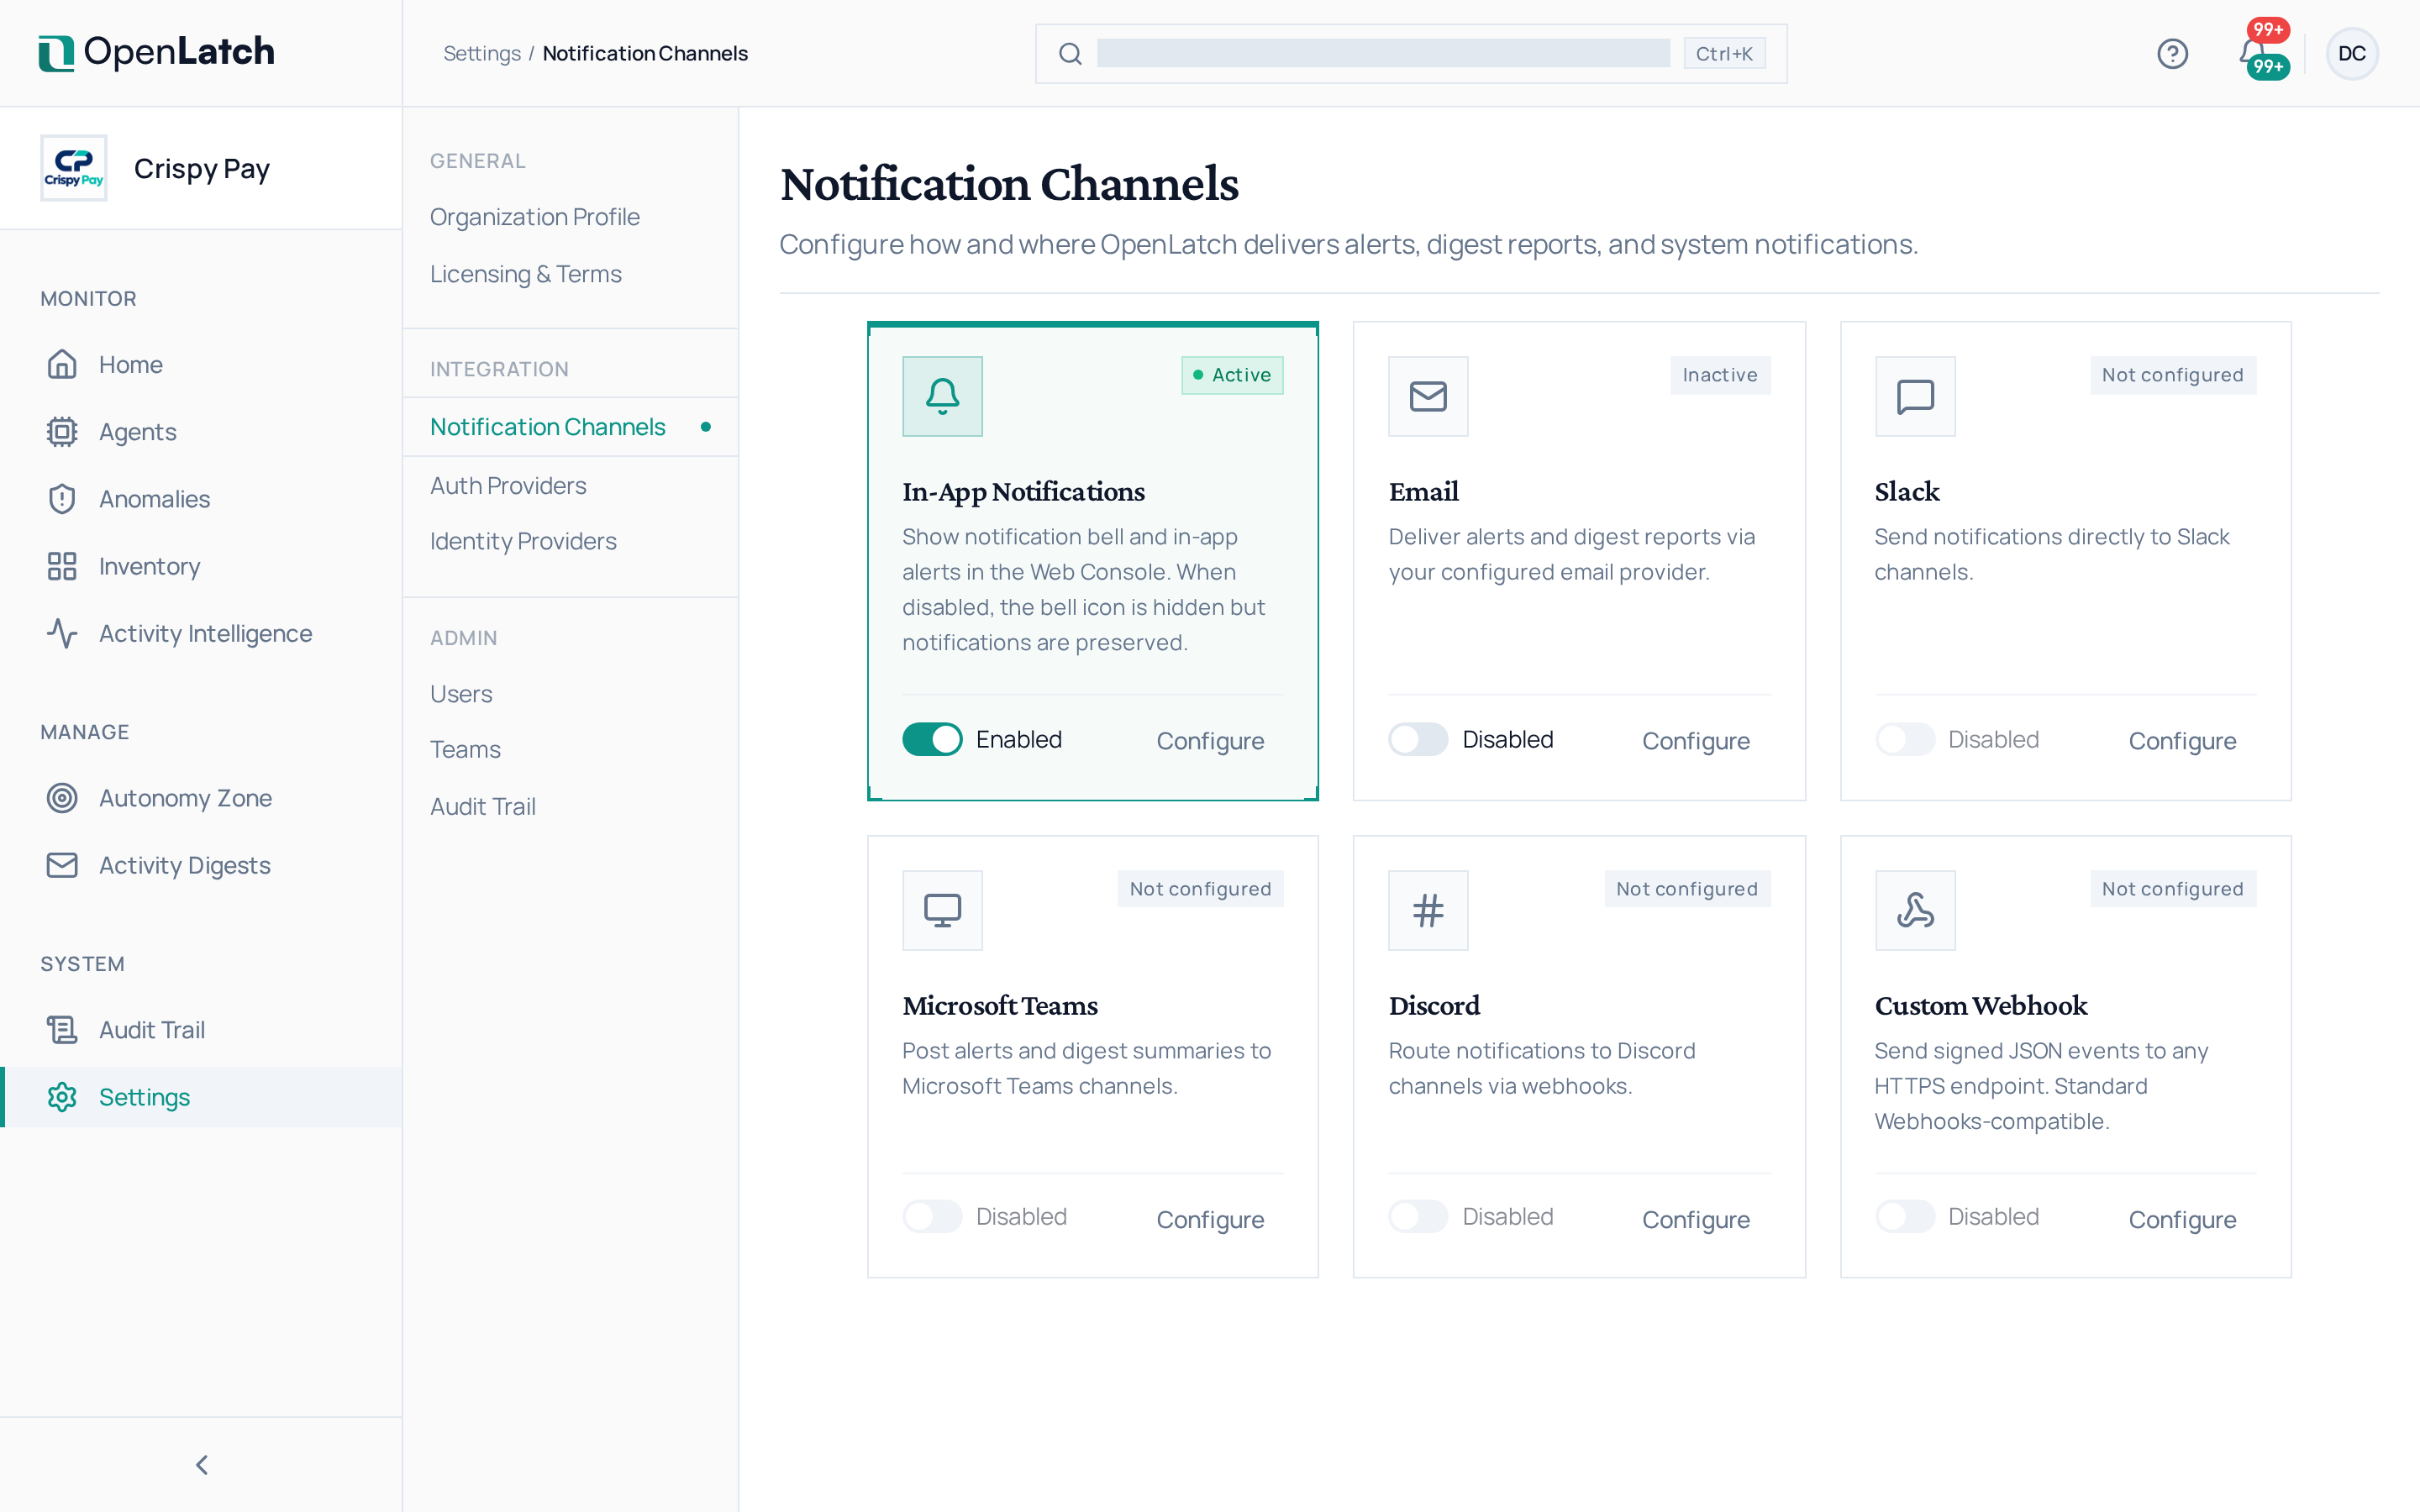Configure the Microsoft Teams channel
This screenshot has height=1512, width=2420.
(1210, 1220)
